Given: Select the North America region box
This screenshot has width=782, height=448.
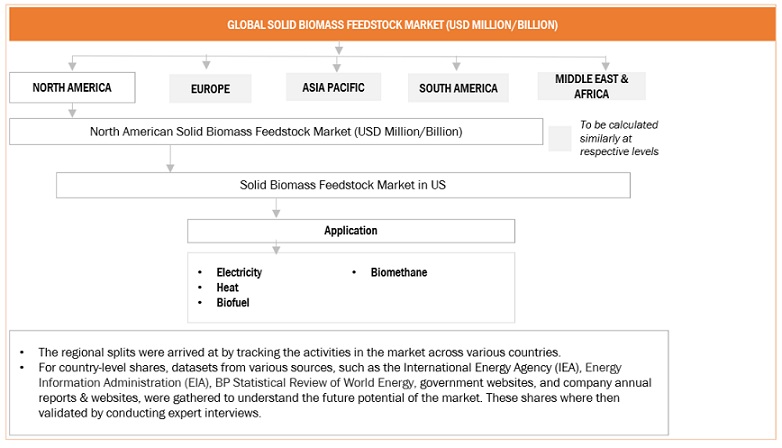Looking at the screenshot, I should pyautogui.click(x=71, y=88).
